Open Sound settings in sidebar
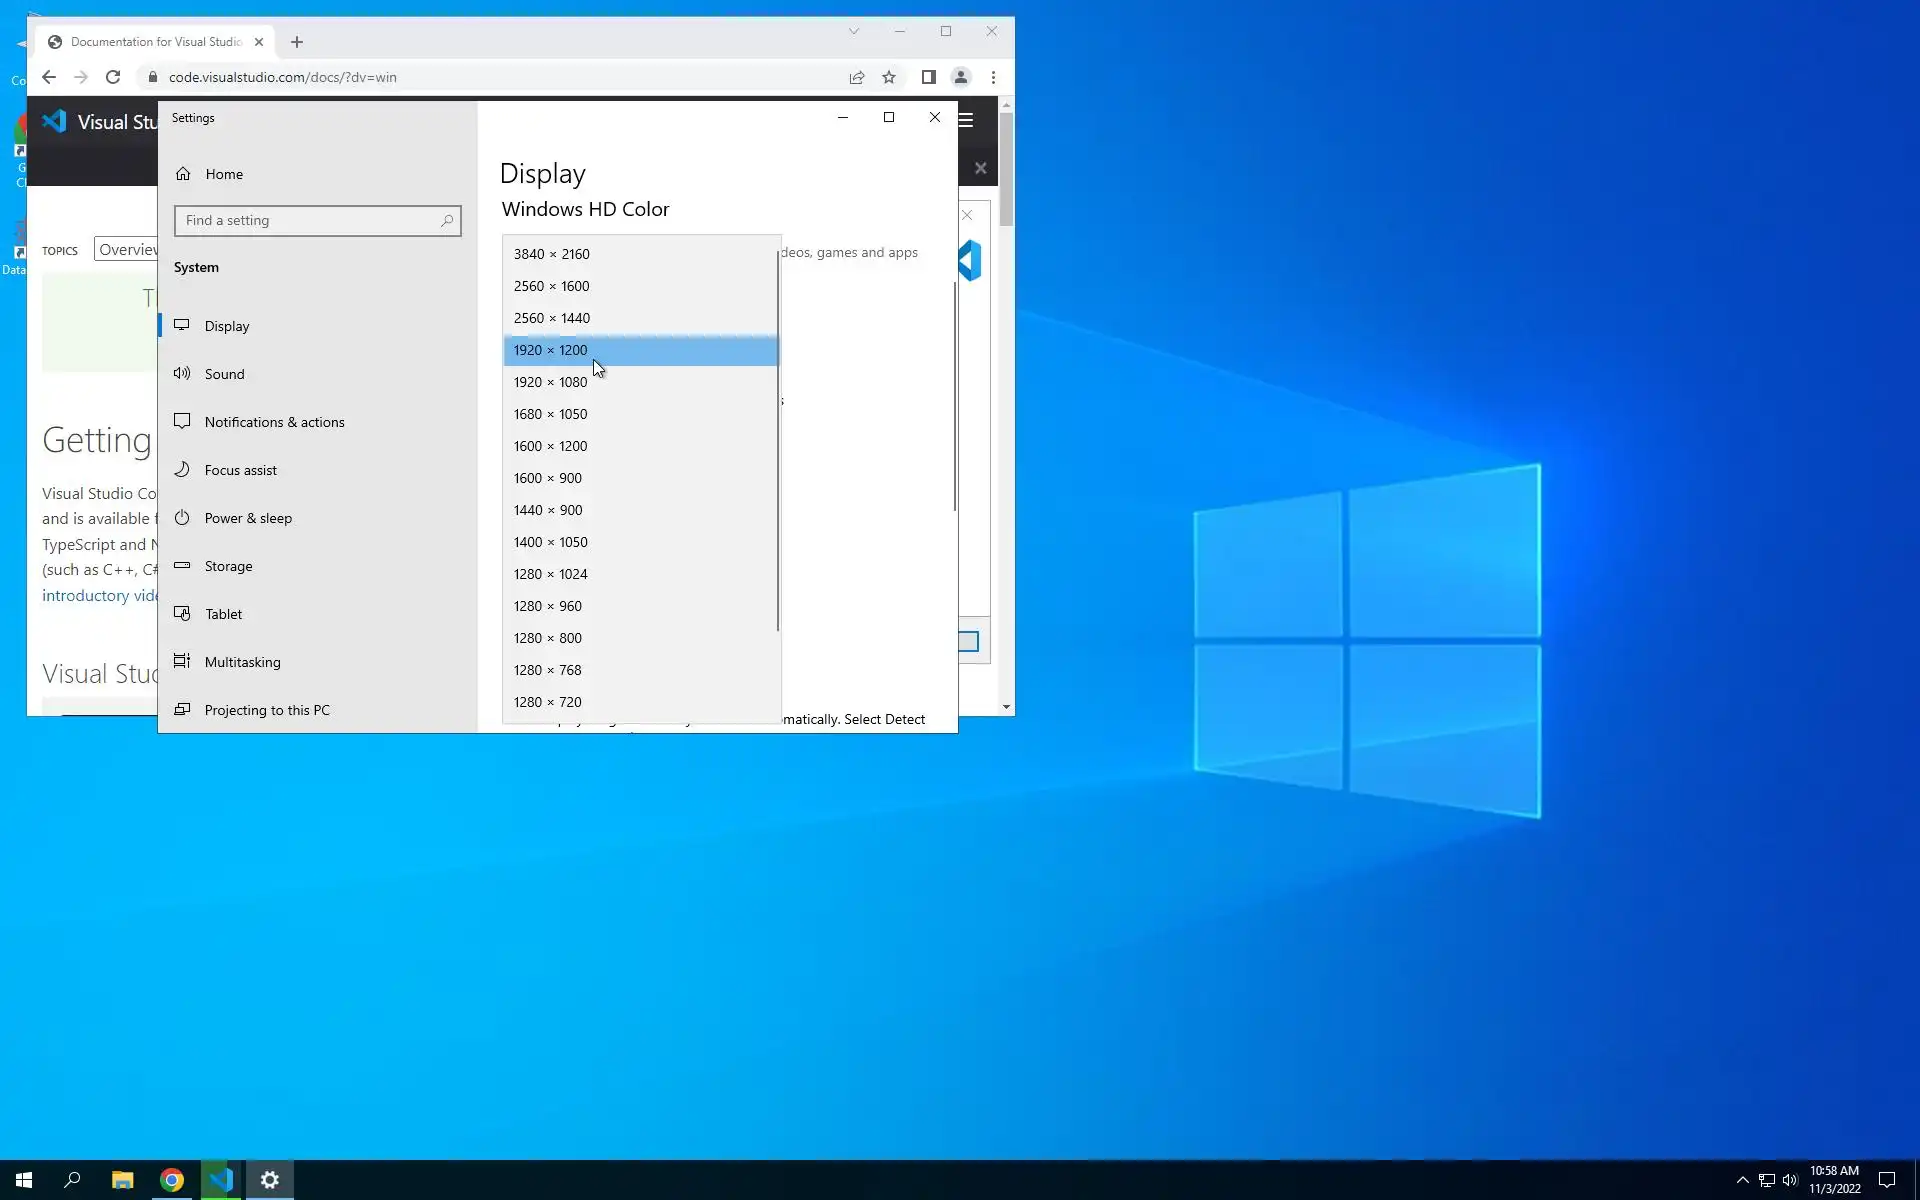 pyautogui.click(x=224, y=374)
